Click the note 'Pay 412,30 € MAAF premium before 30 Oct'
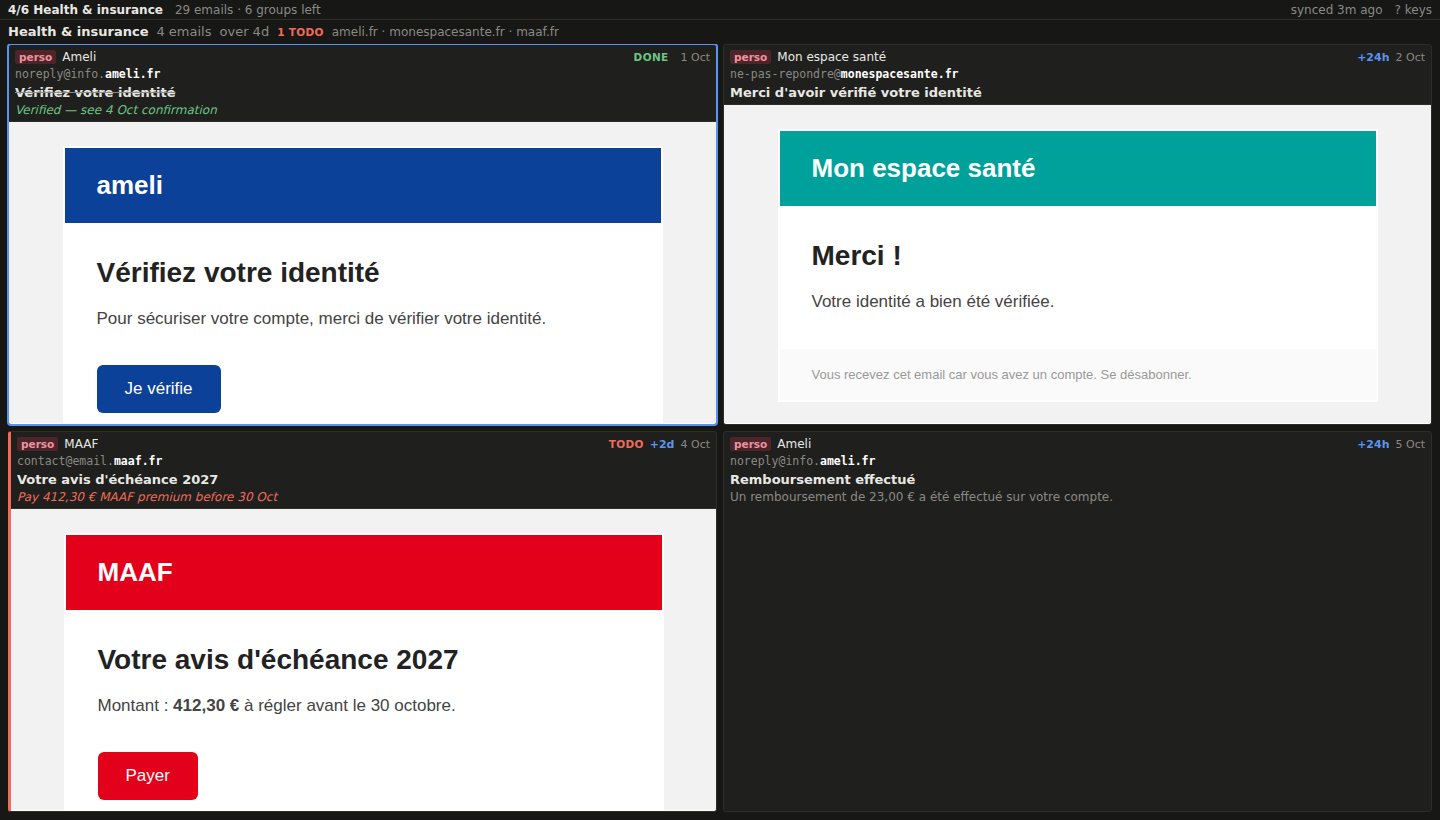 coord(148,497)
